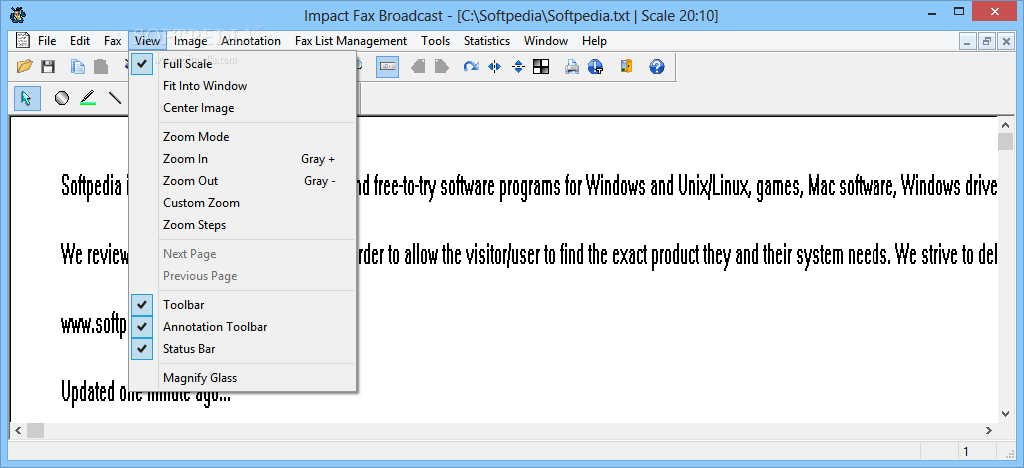Click page number 1 in status bar

coord(967,451)
